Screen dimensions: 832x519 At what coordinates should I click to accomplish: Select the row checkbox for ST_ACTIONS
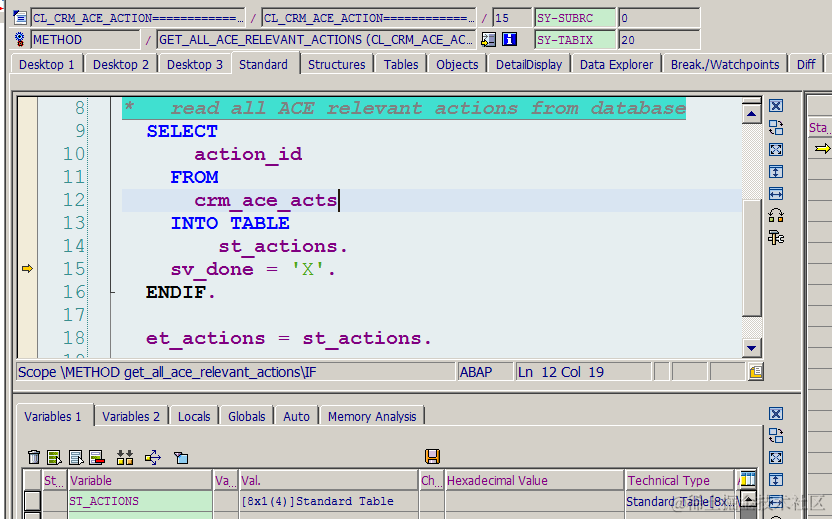[32, 501]
